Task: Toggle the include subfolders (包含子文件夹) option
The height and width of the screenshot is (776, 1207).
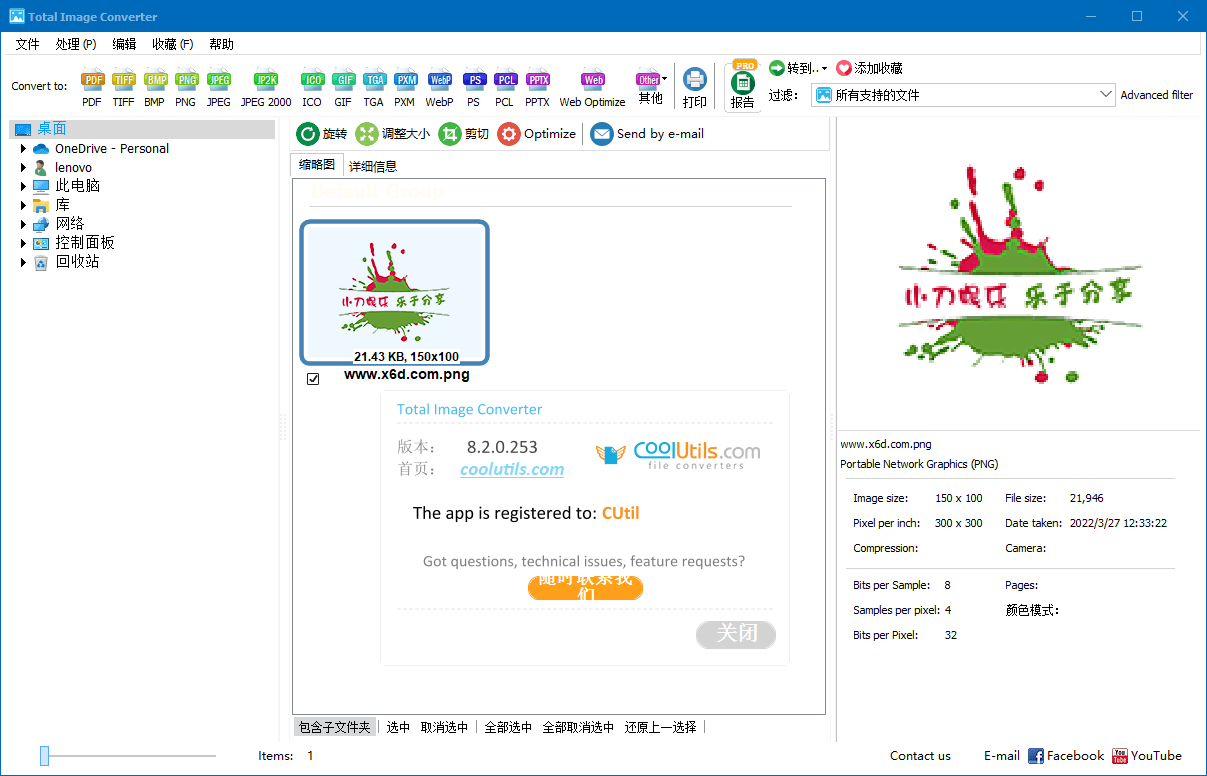Action: coord(334,727)
